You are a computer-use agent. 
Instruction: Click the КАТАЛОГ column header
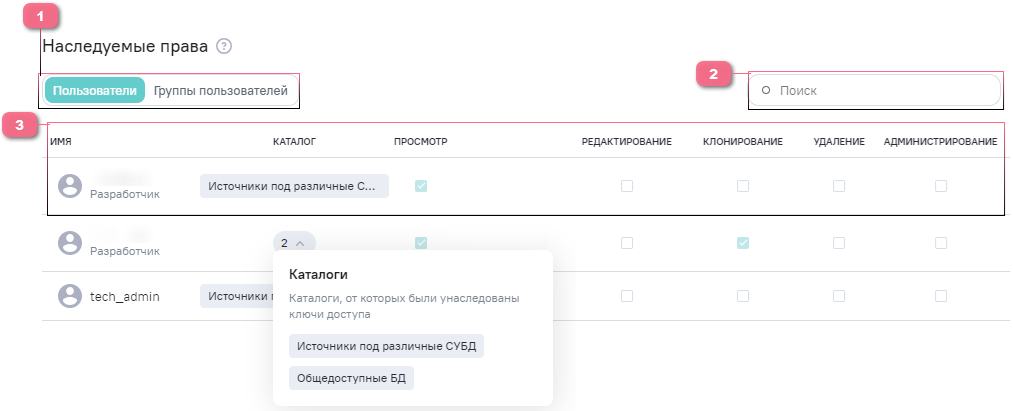pos(294,142)
